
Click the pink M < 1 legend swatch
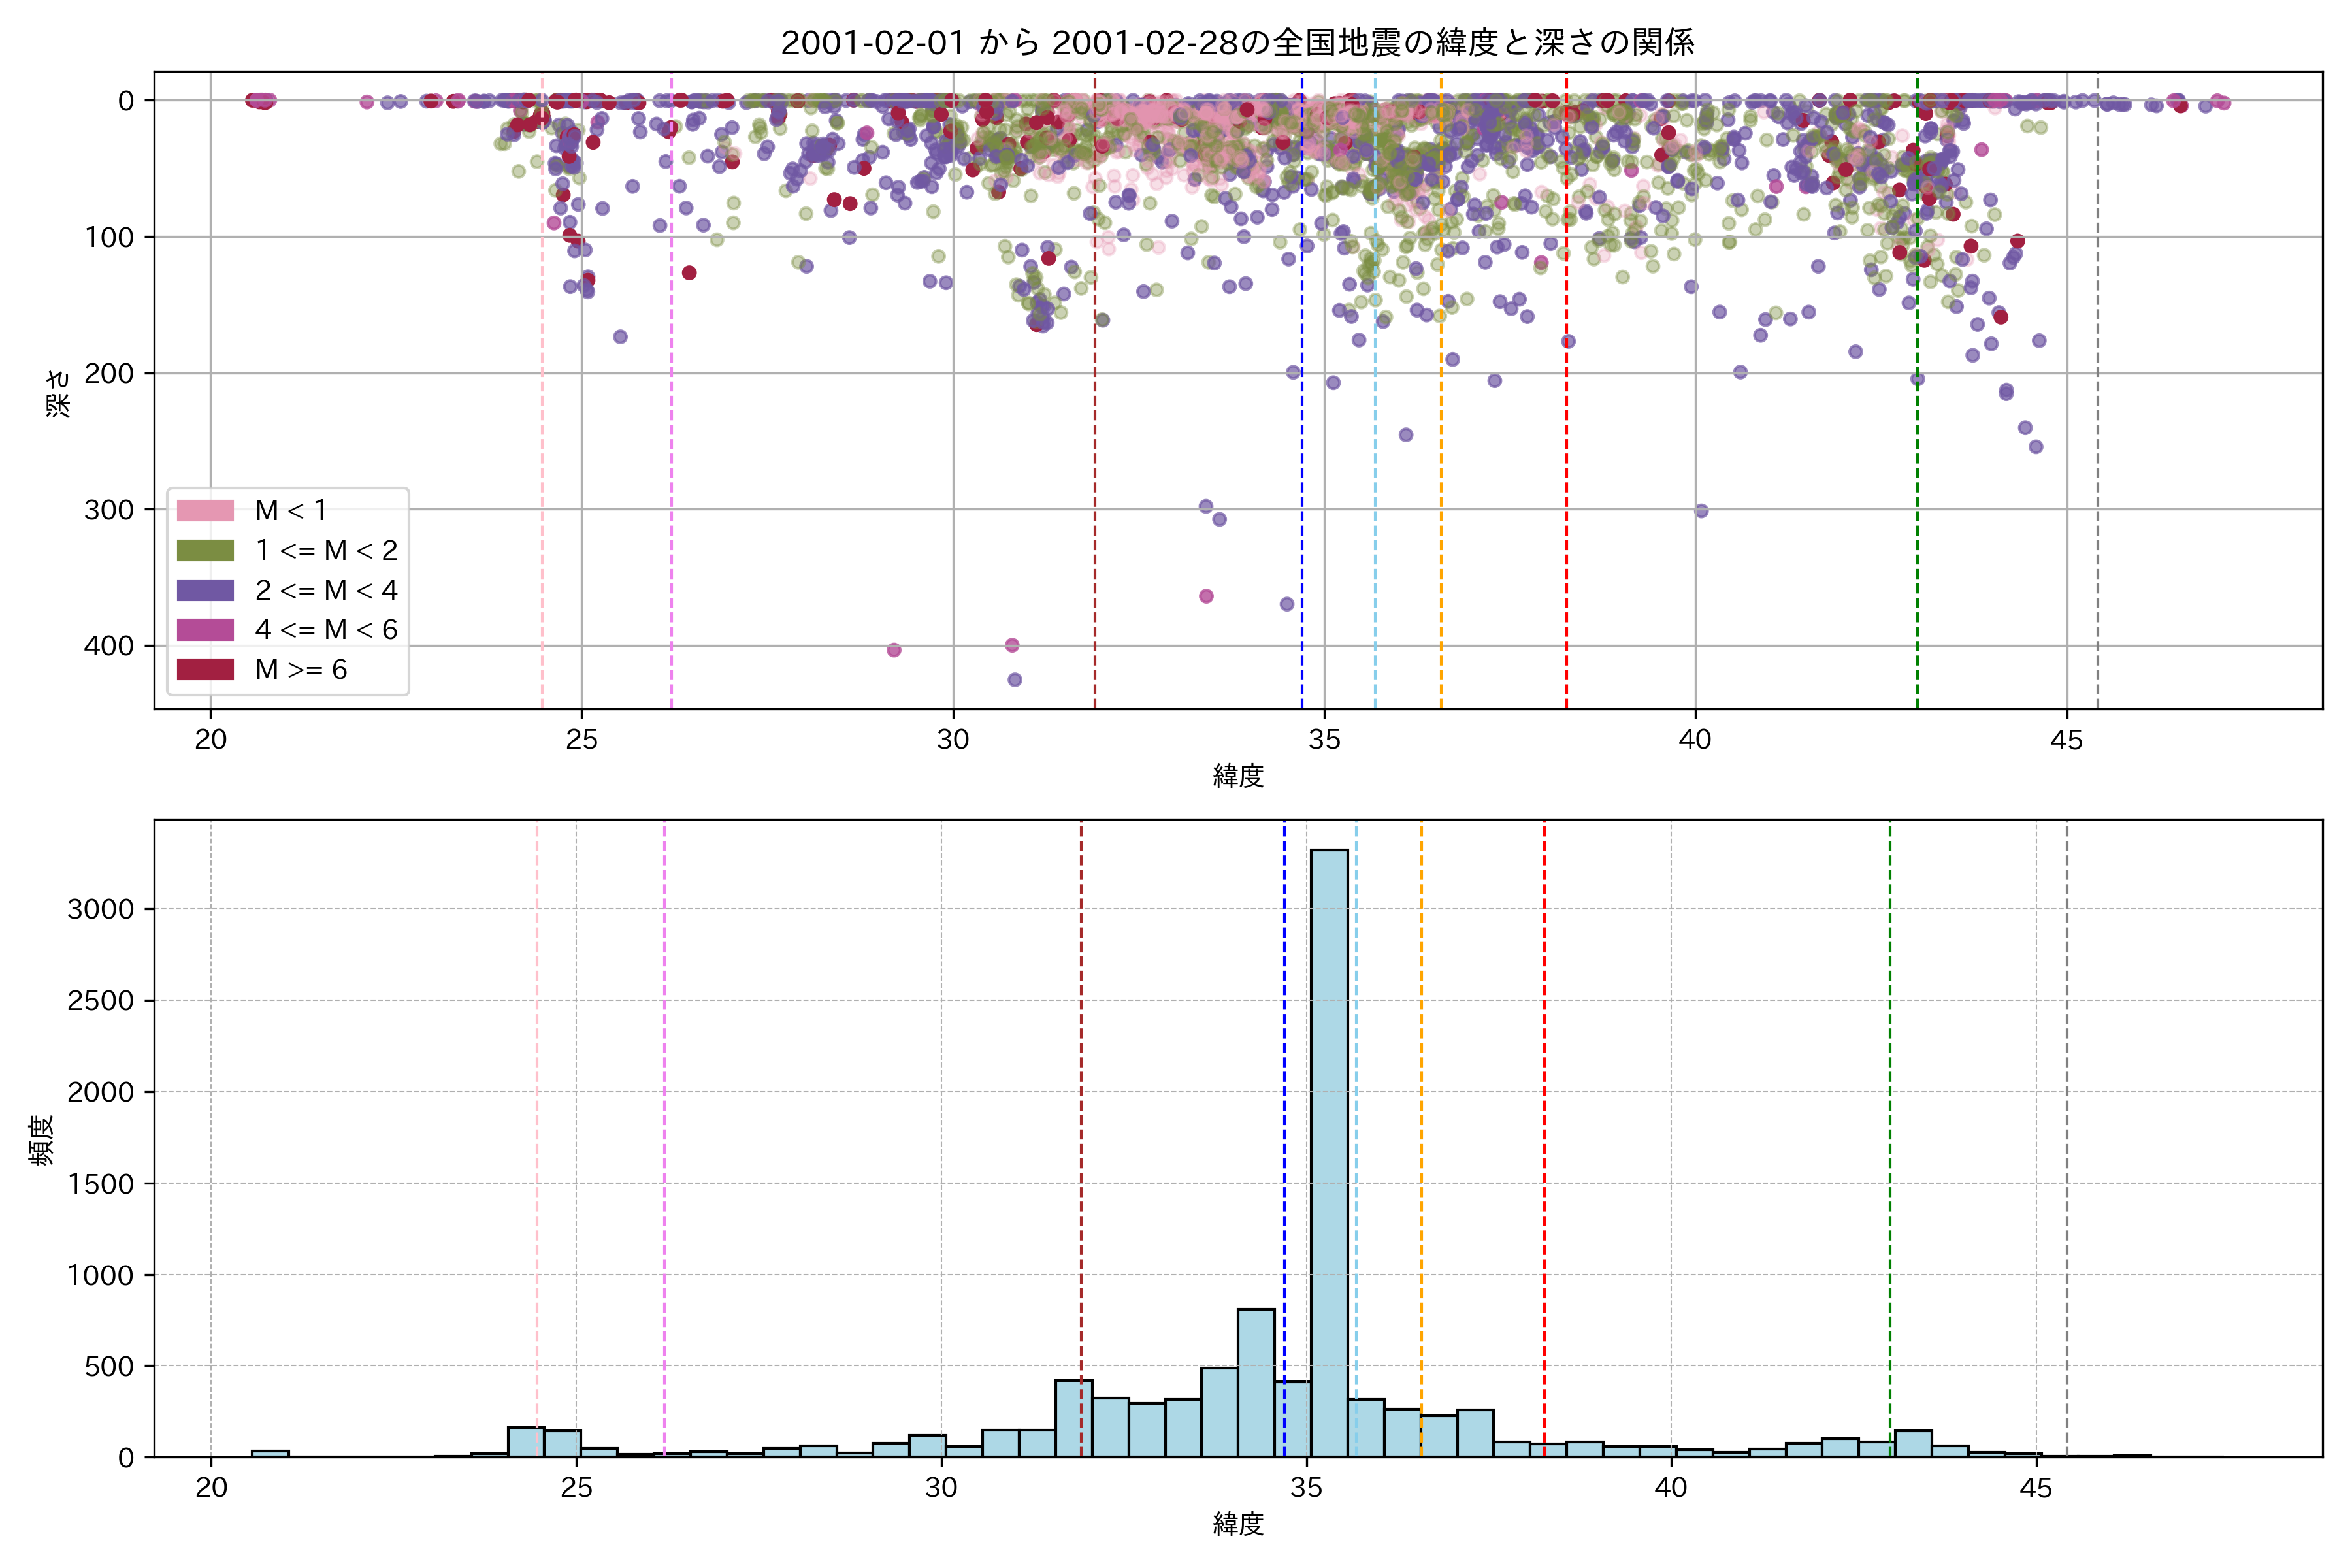(x=205, y=510)
